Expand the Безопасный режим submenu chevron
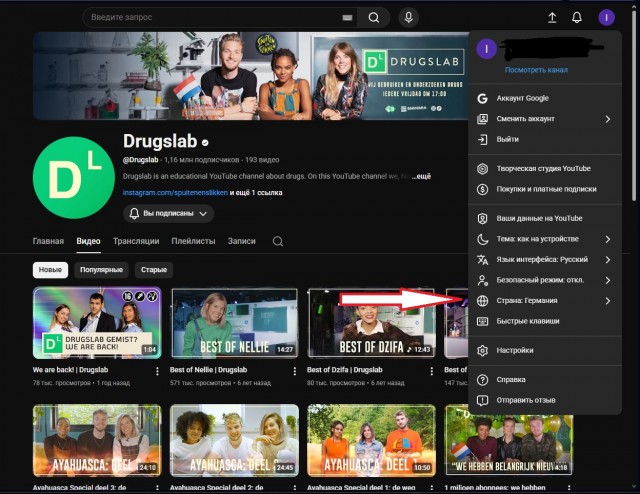The width and height of the screenshot is (640, 494). tap(607, 280)
